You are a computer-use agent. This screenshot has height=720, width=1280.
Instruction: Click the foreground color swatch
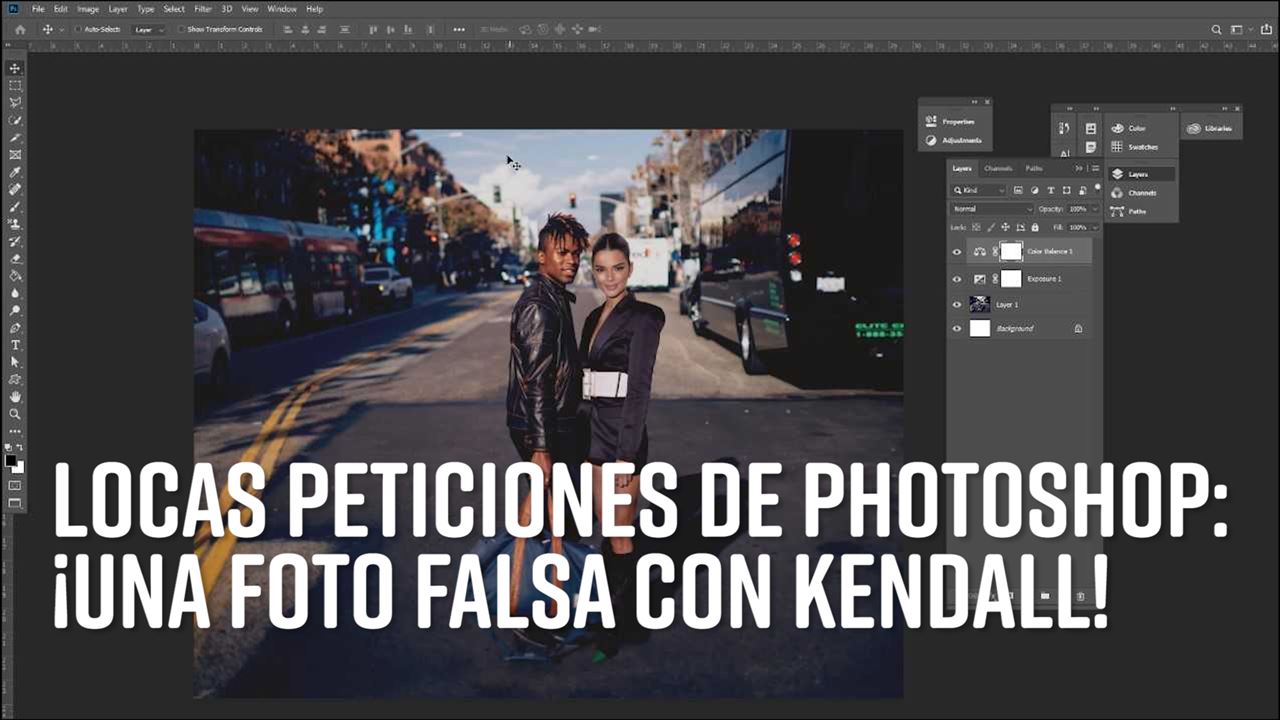(11, 460)
